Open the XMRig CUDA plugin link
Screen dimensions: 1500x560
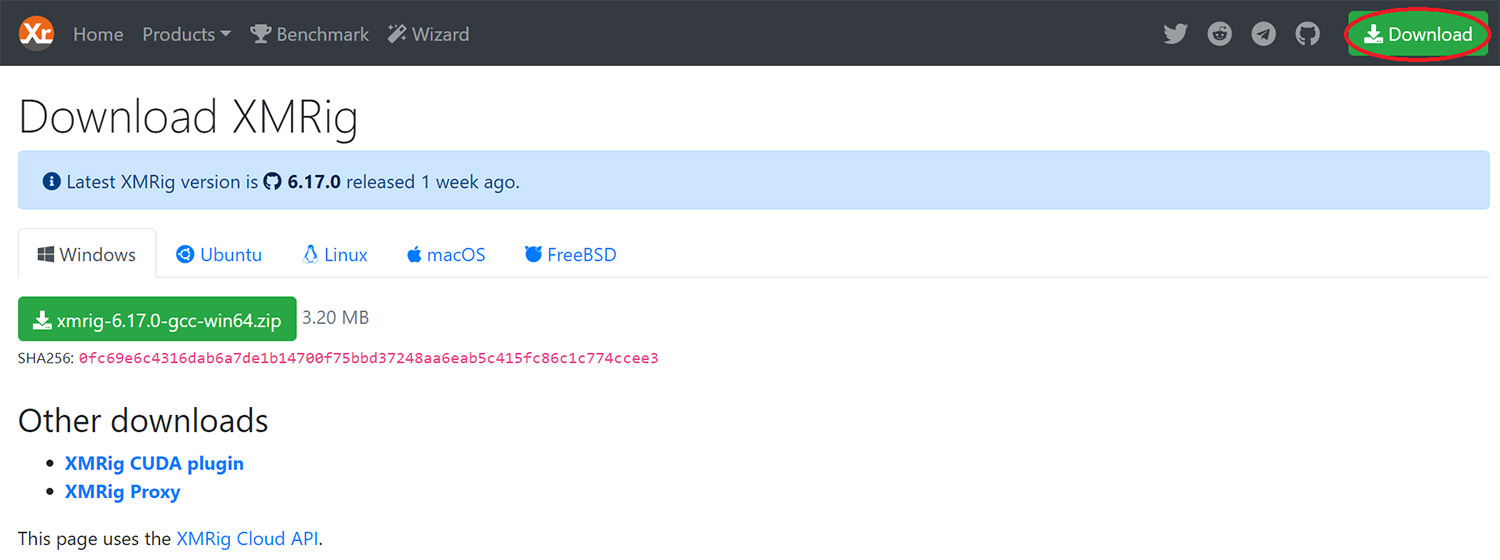(154, 463)
